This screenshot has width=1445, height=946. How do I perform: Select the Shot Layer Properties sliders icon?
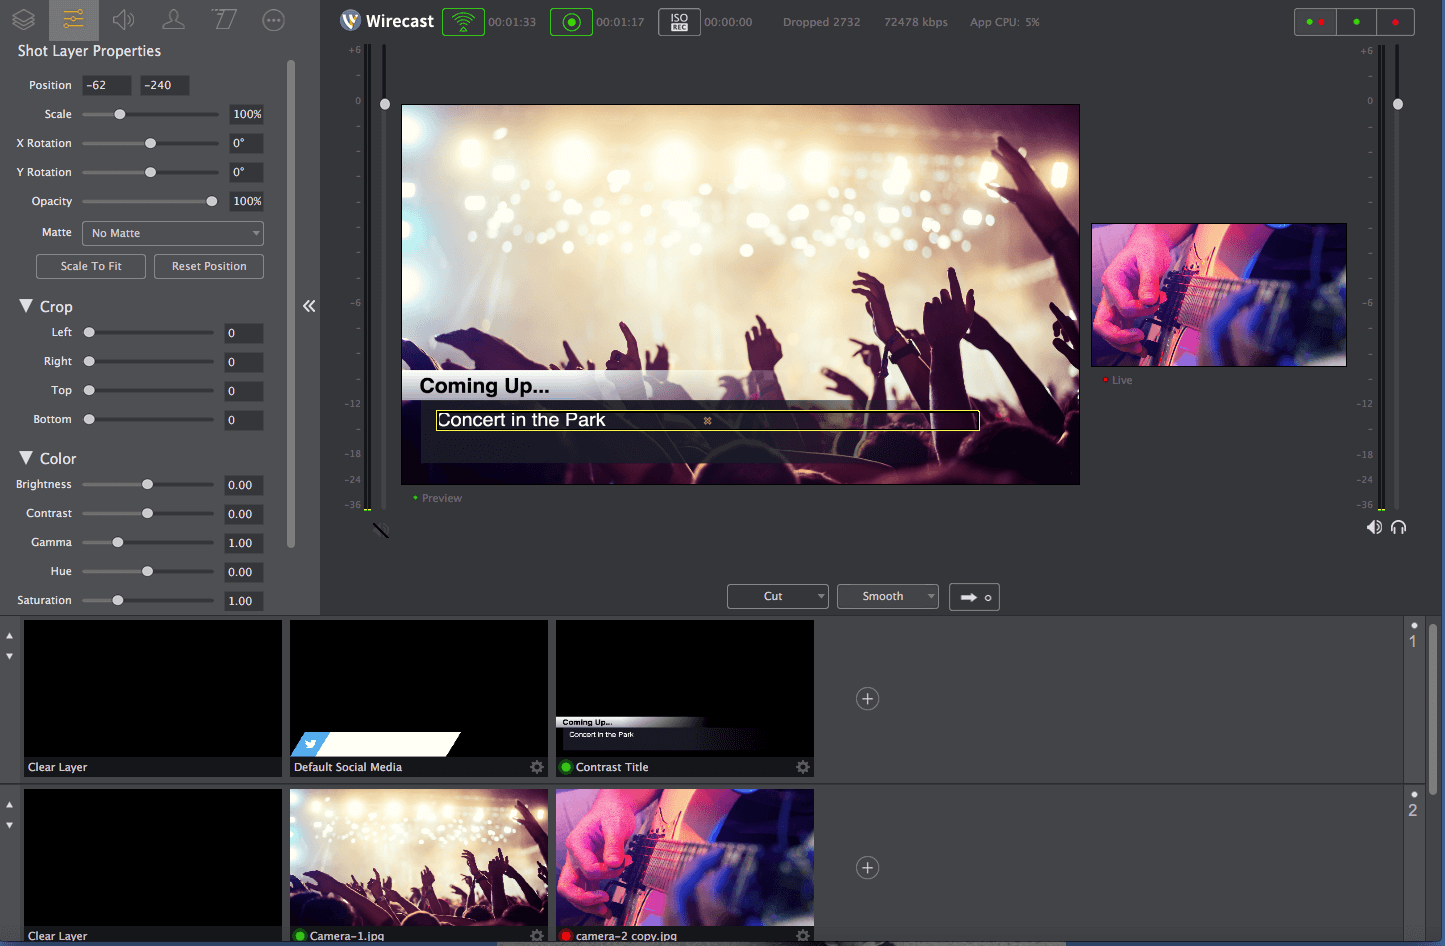point(72,19)
